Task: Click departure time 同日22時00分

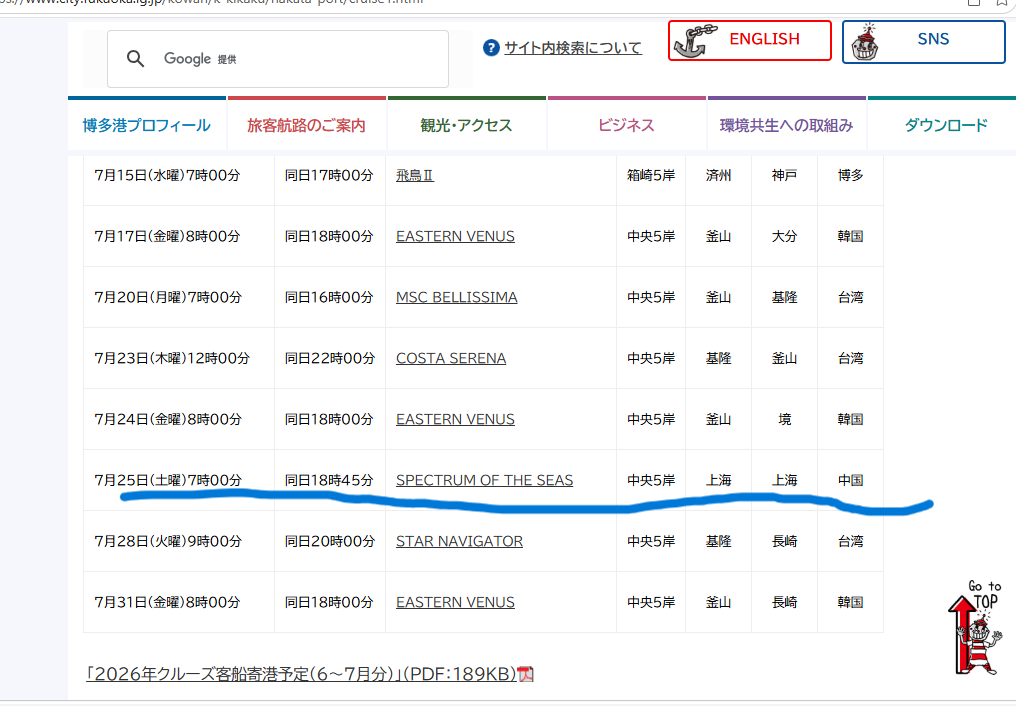Action: click(x=330, y=358)
